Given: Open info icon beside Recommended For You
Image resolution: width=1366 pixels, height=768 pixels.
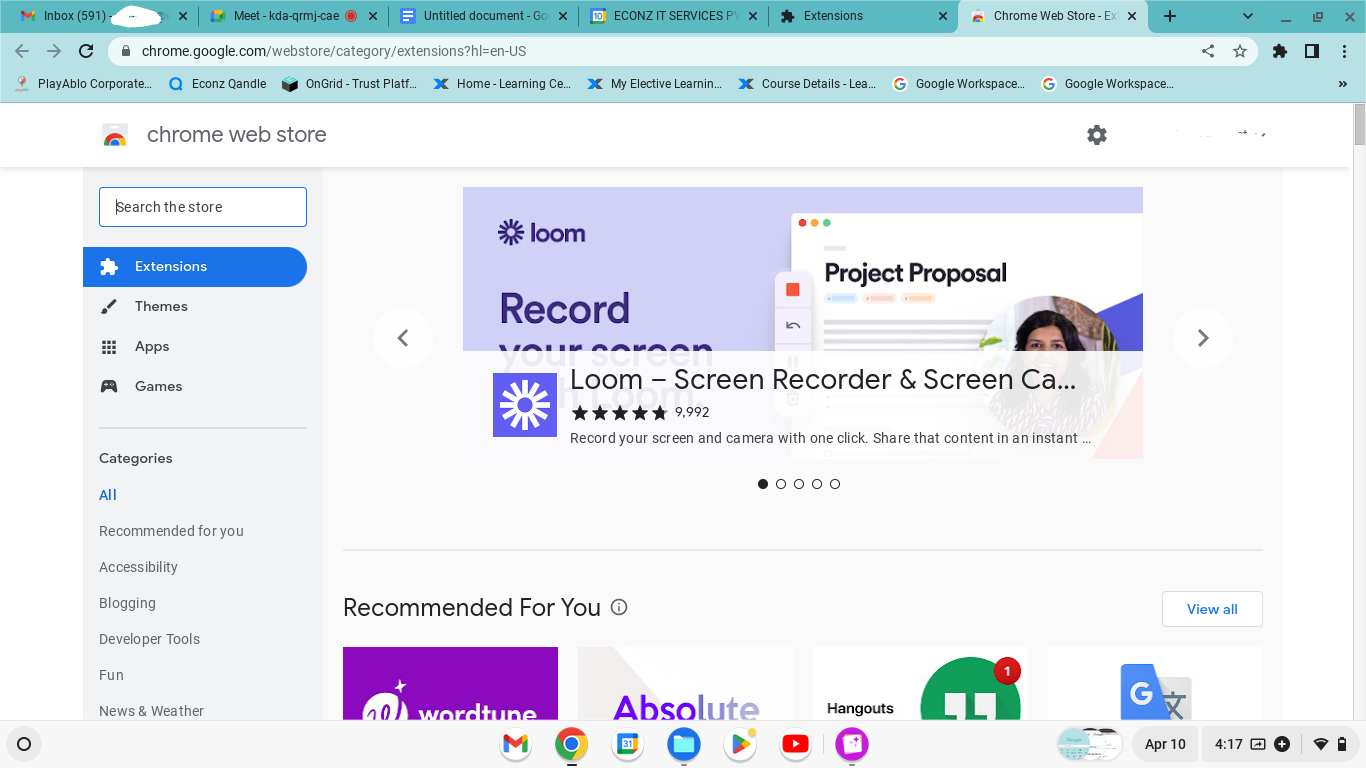Looking at the screenshot, I should 619,607.
